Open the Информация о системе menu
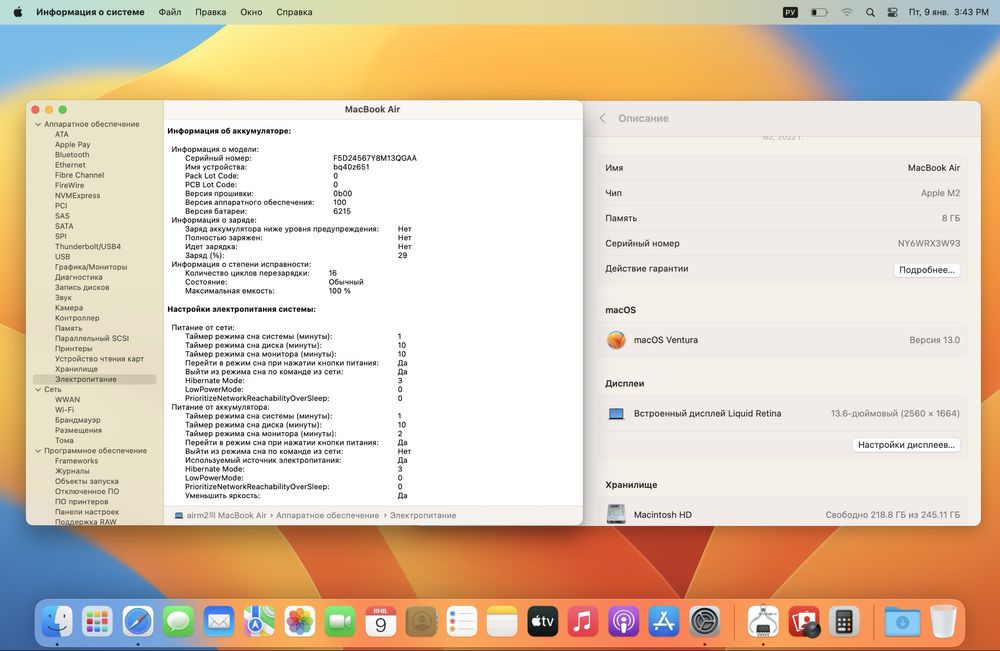 90,12
